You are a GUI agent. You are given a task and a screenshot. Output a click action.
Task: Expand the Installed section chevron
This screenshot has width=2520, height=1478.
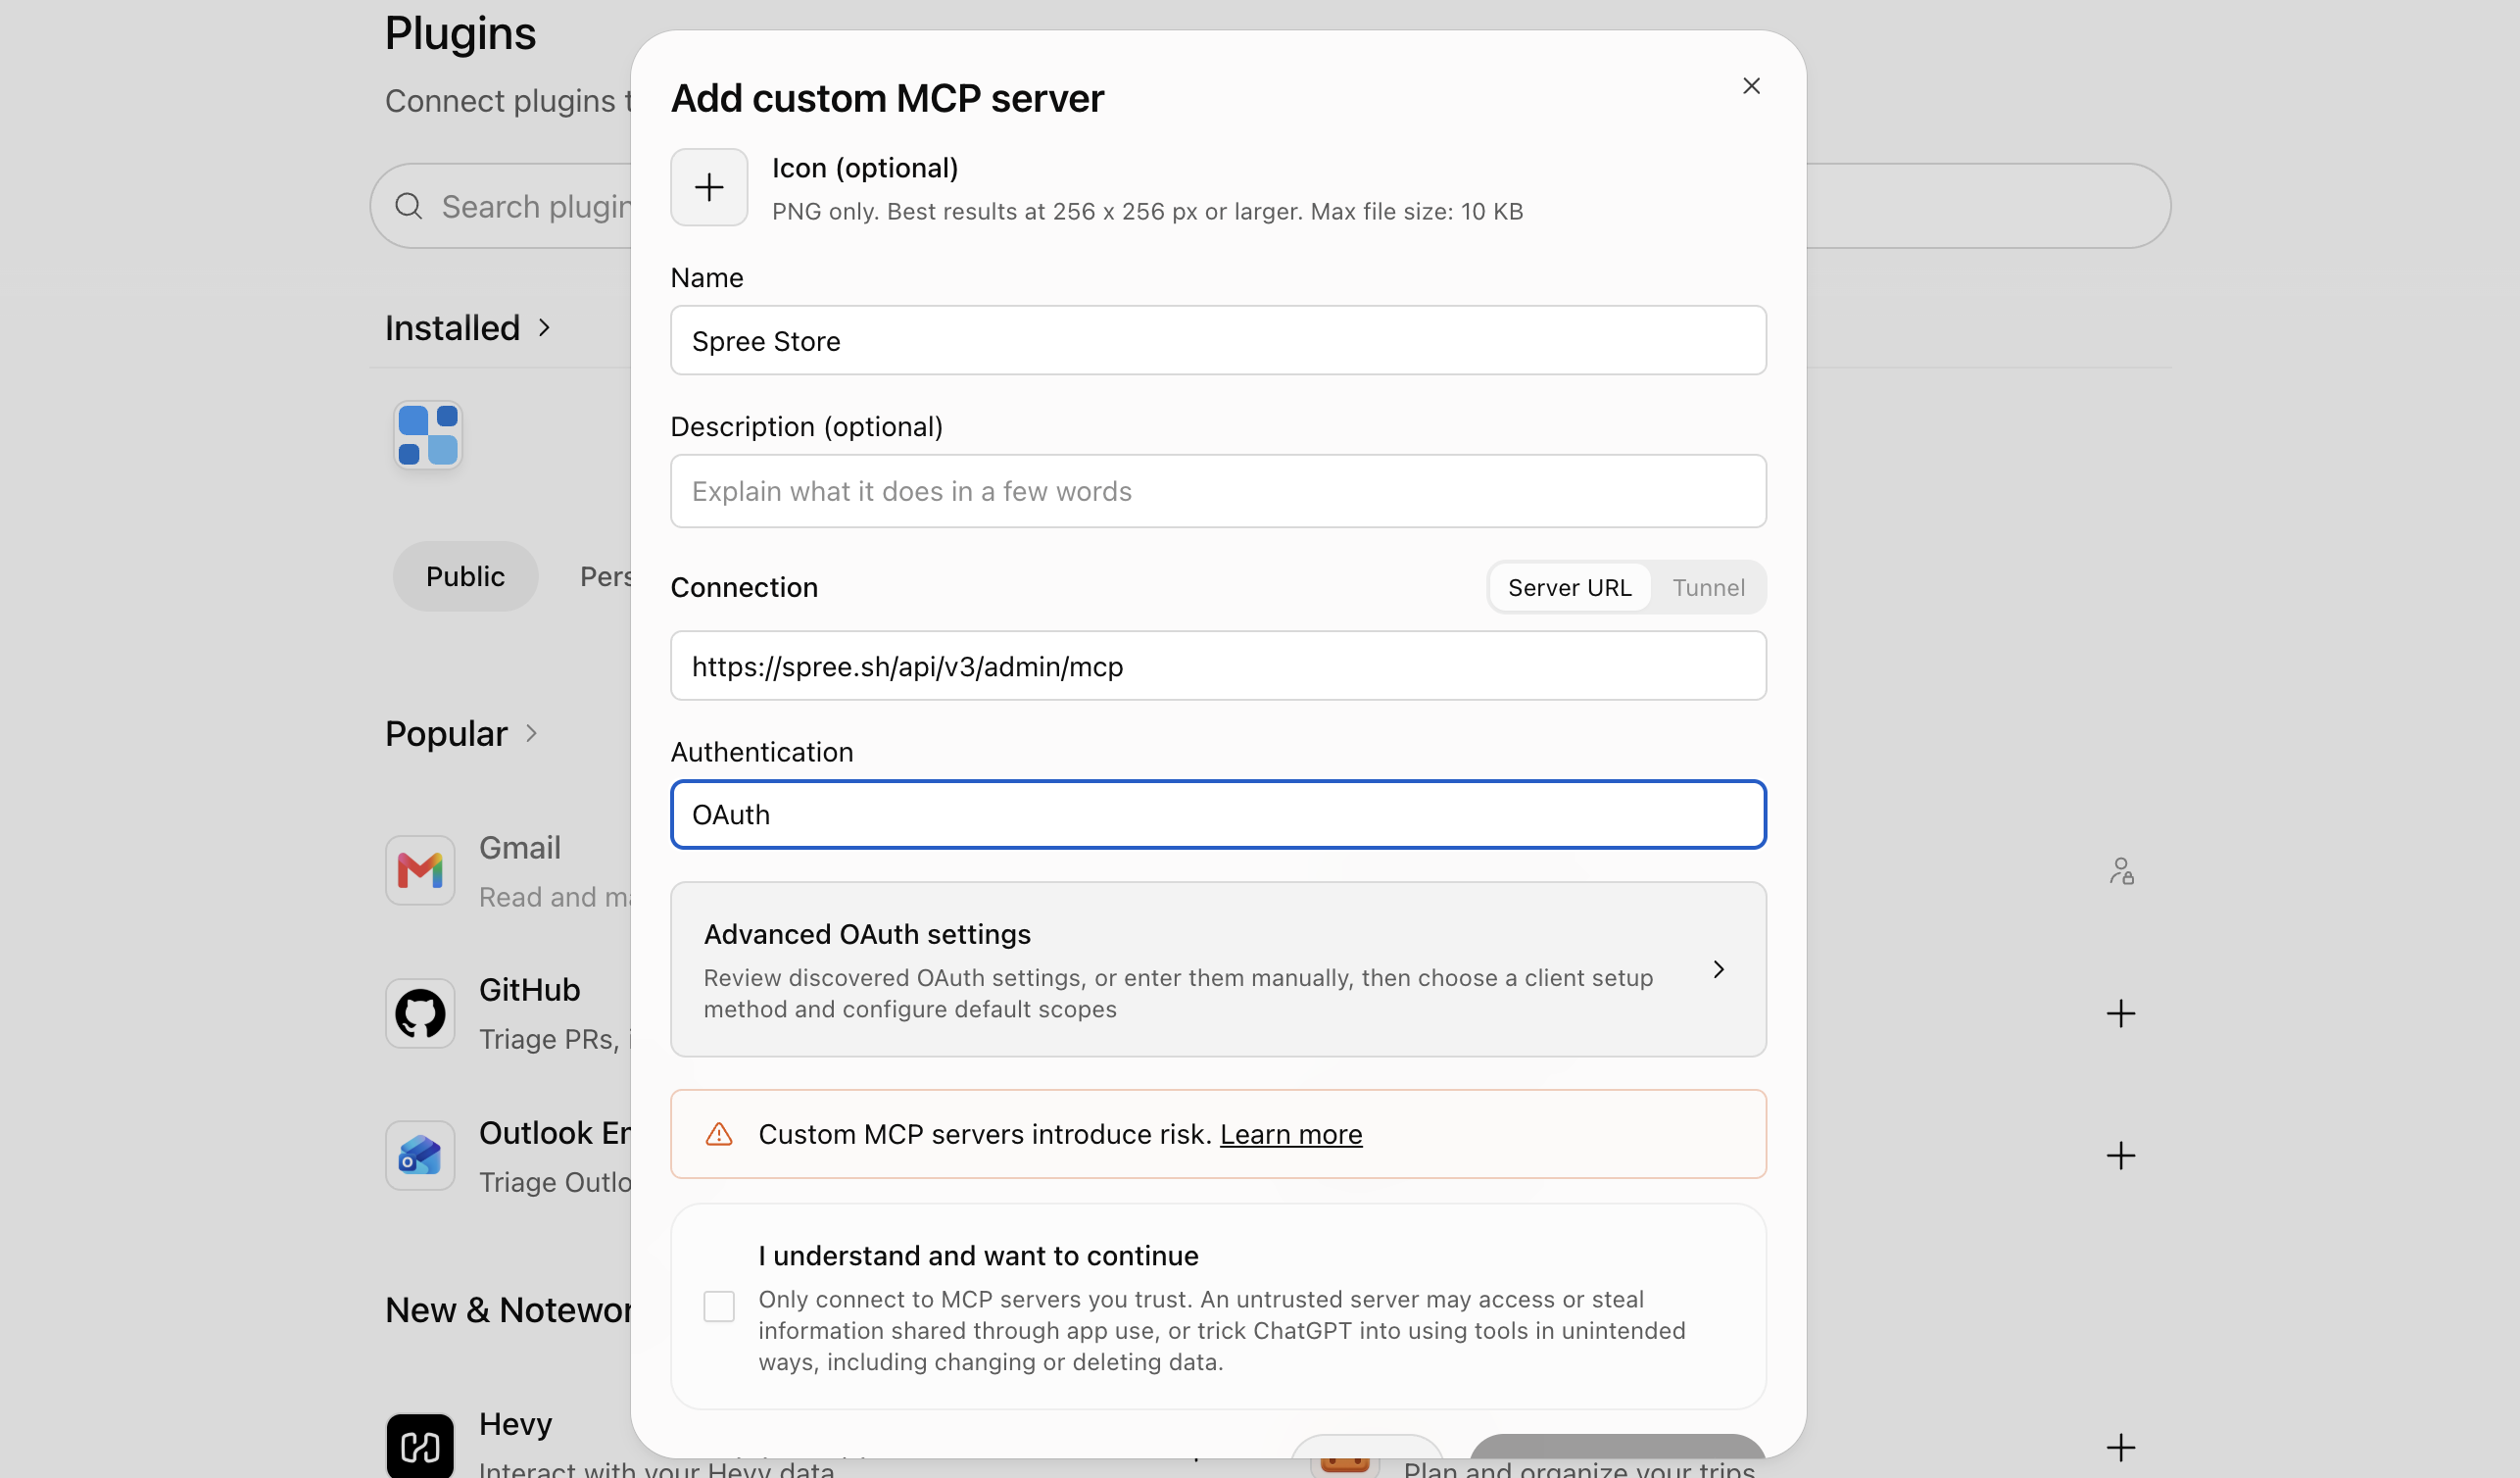tap(544, 328)
